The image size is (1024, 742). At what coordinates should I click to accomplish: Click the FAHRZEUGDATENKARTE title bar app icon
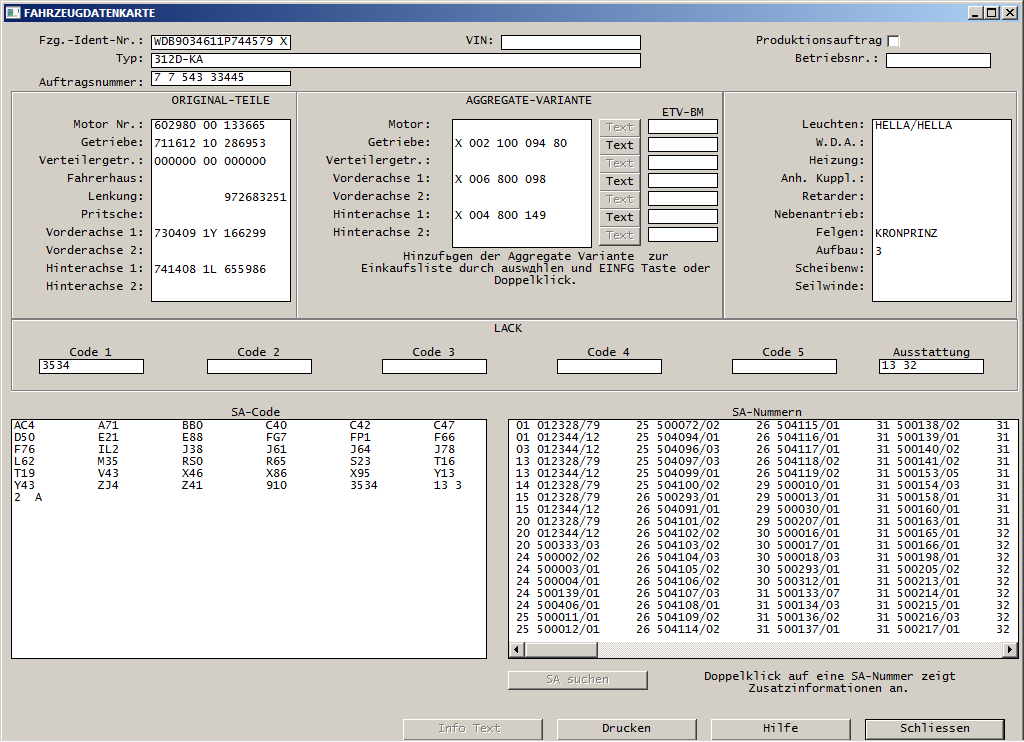click(x=12, y=12)
